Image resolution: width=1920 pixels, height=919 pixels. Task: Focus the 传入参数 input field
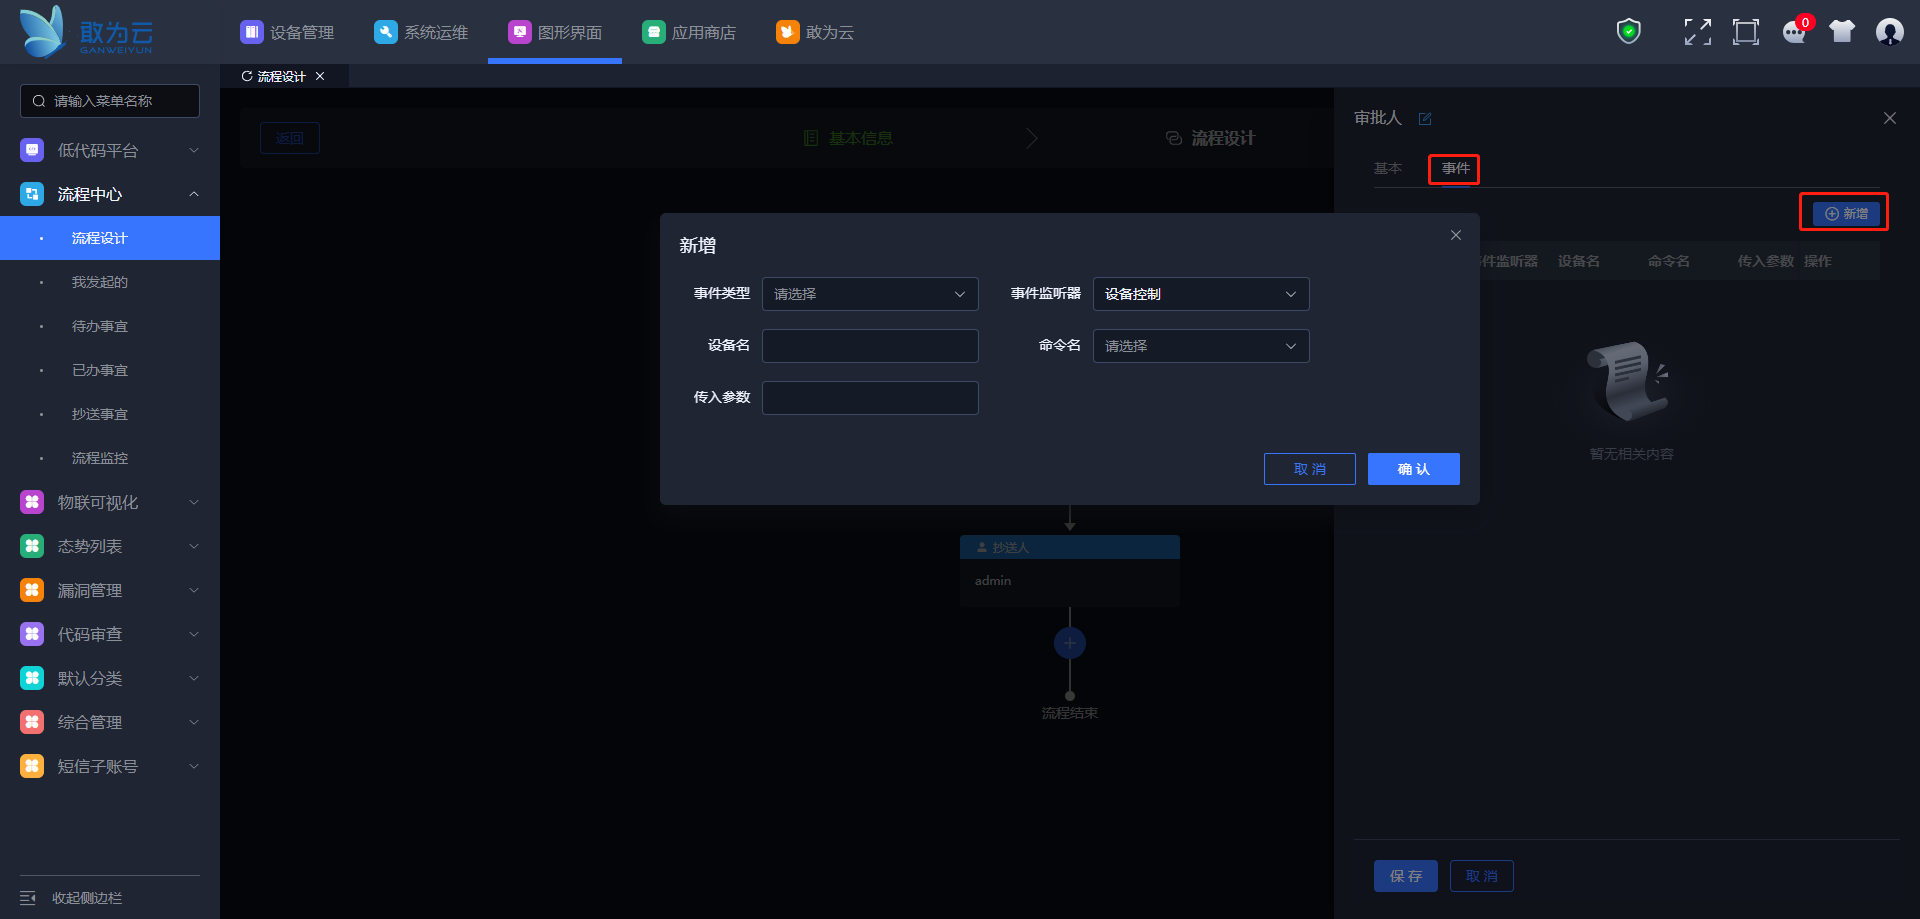tap(870, 398)
